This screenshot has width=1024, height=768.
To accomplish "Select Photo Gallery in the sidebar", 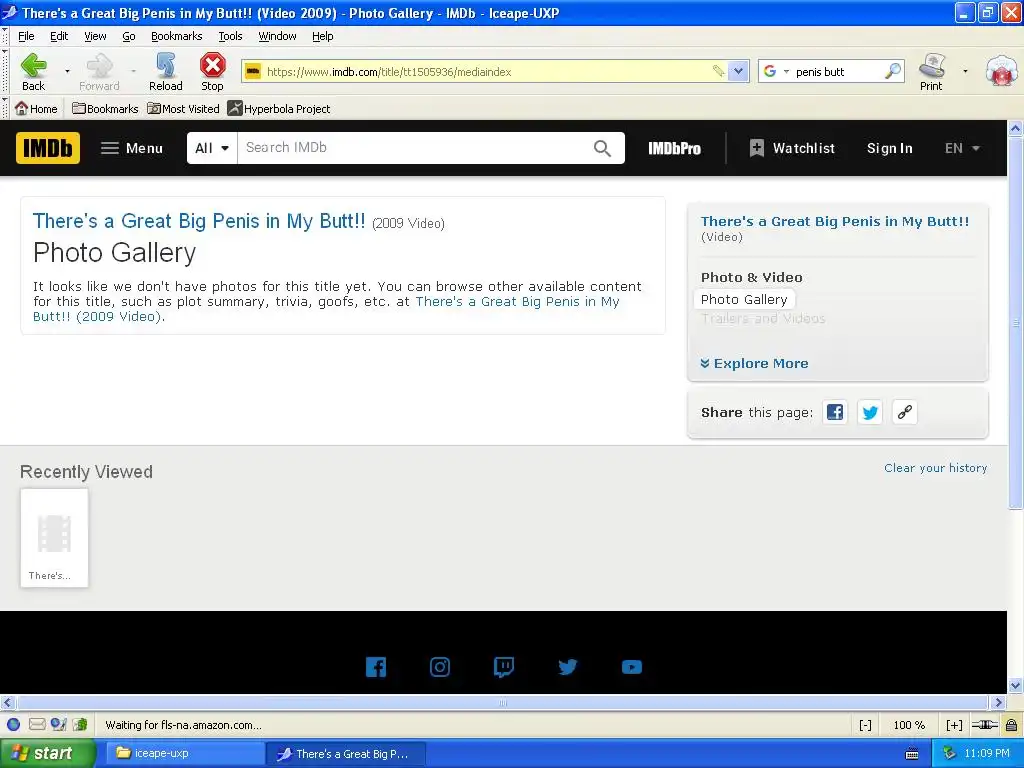I will [744, 299].
